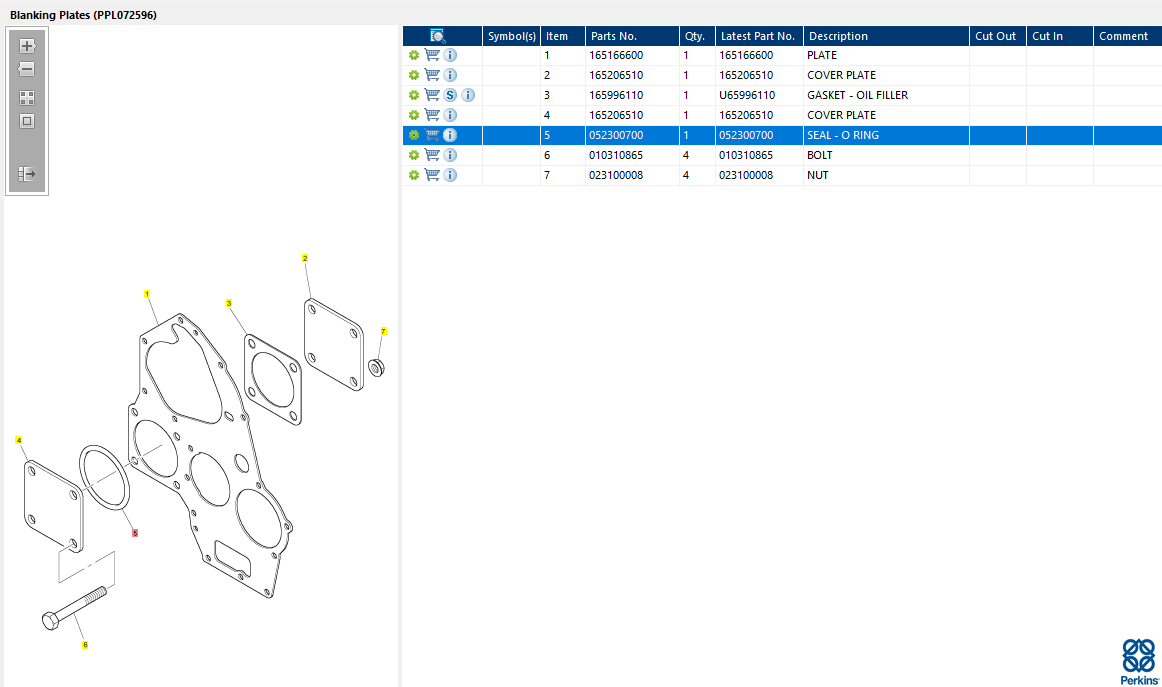The image size is (1162, 687).
Task: Click gear icon for item 2 COVER PLATE
Action: pos(414,75)
